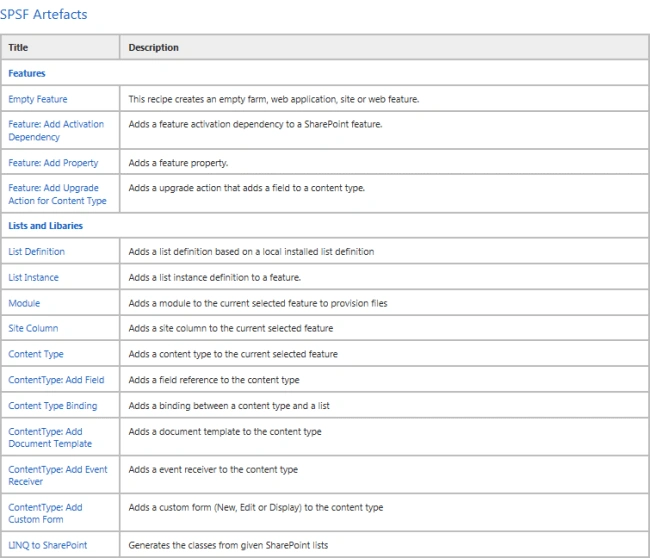Select 'Adds a upgrade action' description text
Screen dimensions: 650x558
coord(247,188)
